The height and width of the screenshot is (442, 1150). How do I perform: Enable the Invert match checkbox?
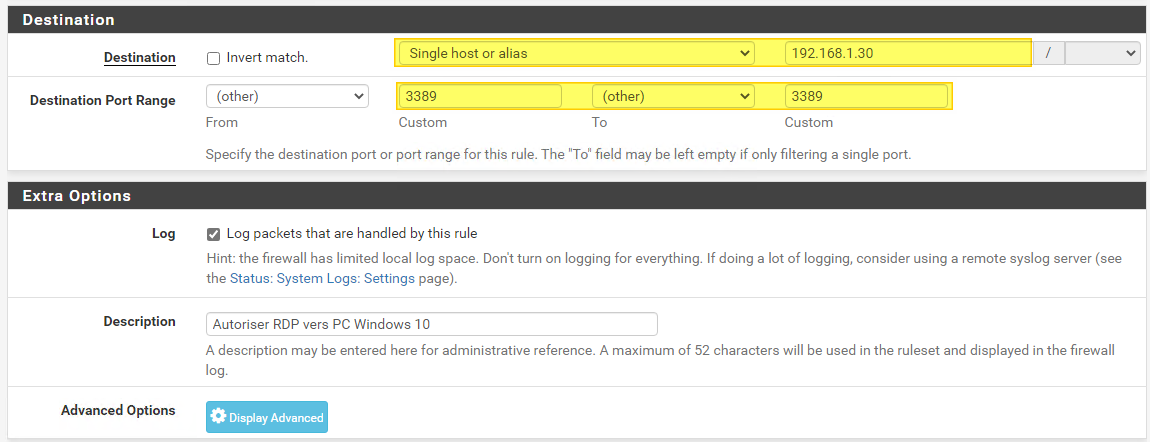(x=213, y=58)
